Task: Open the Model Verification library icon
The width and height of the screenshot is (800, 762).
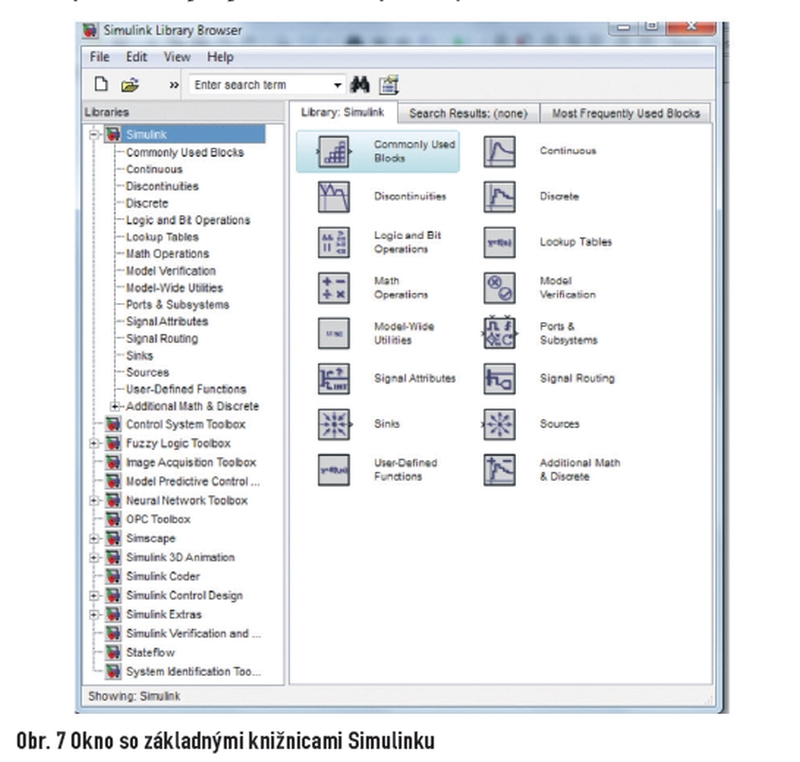Action: point(499,288)
